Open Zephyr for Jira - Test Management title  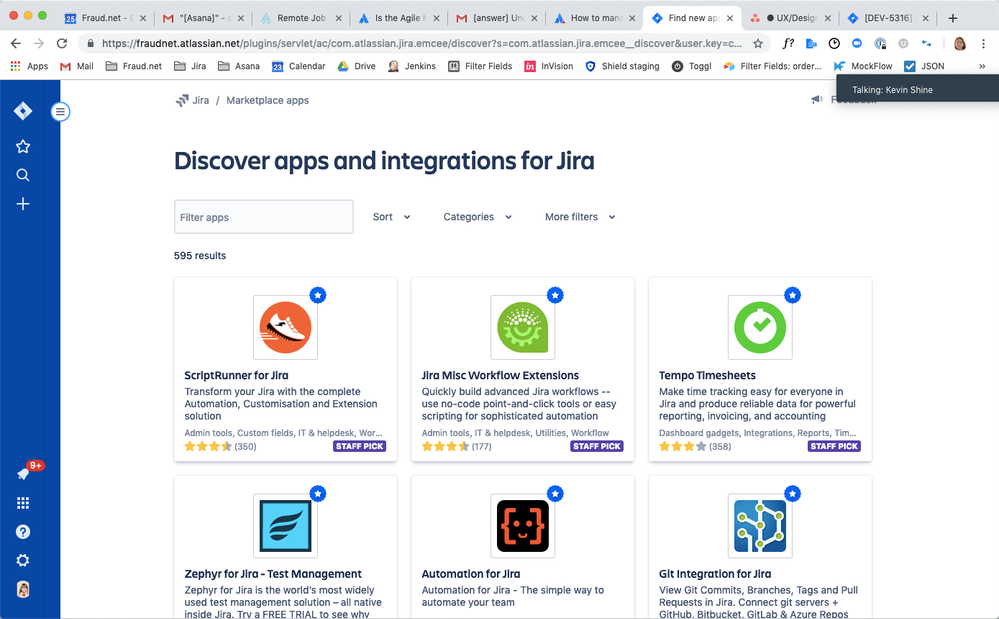pos(273,574)
